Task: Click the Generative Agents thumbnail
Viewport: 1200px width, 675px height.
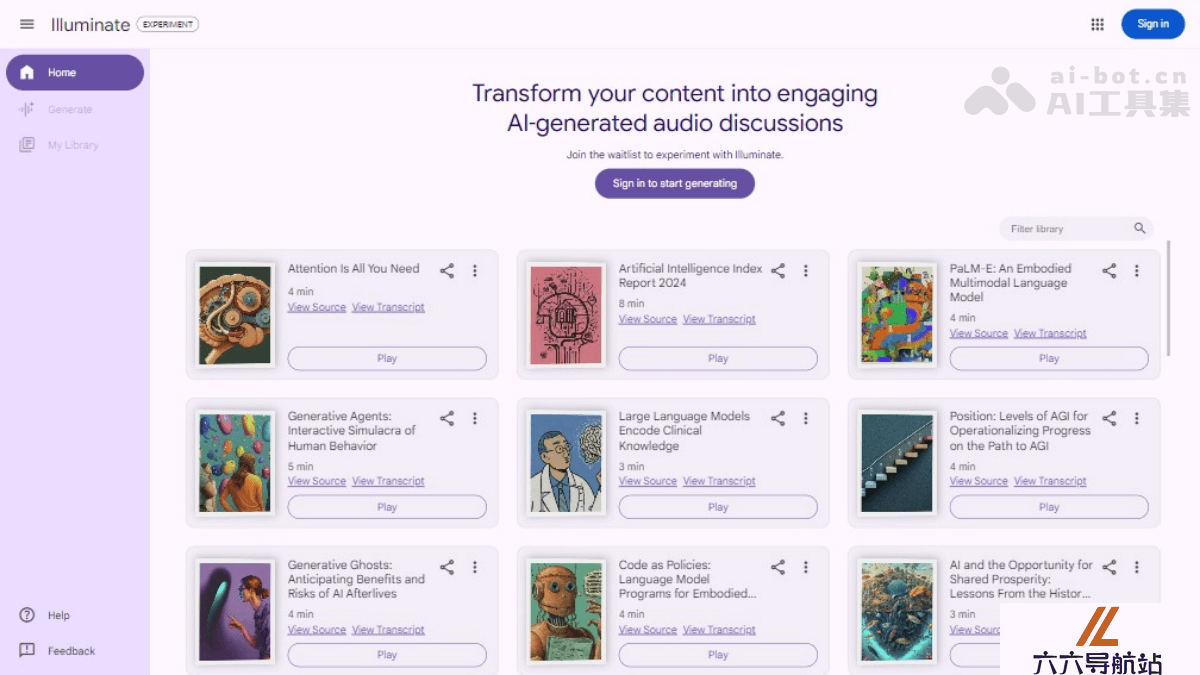Action: tap(235, 463)
